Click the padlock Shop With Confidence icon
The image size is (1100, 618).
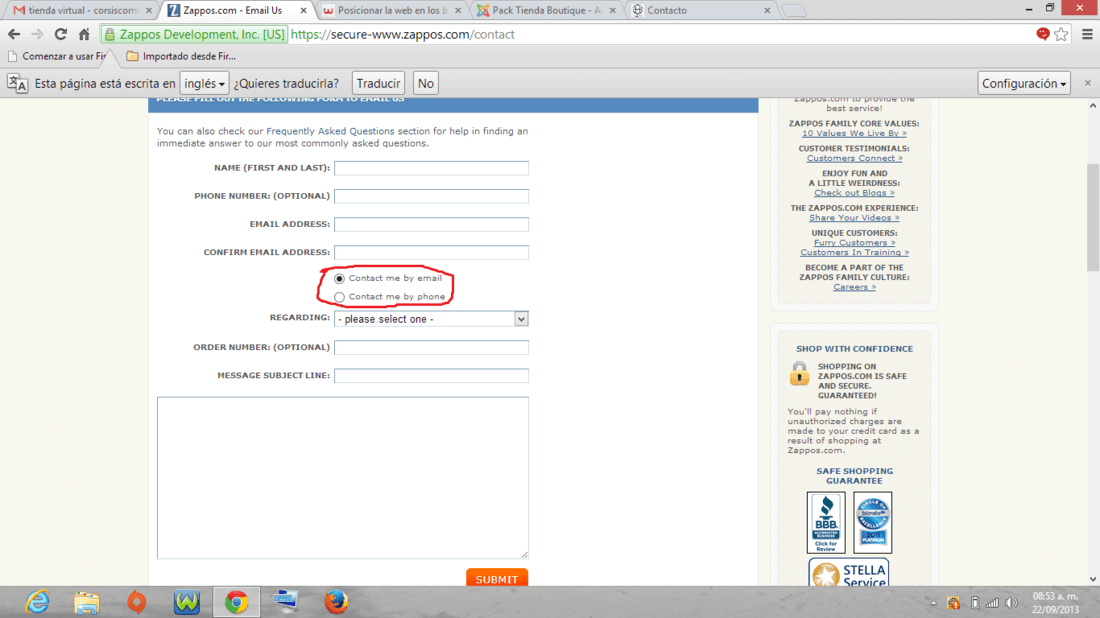click(799, 374)
